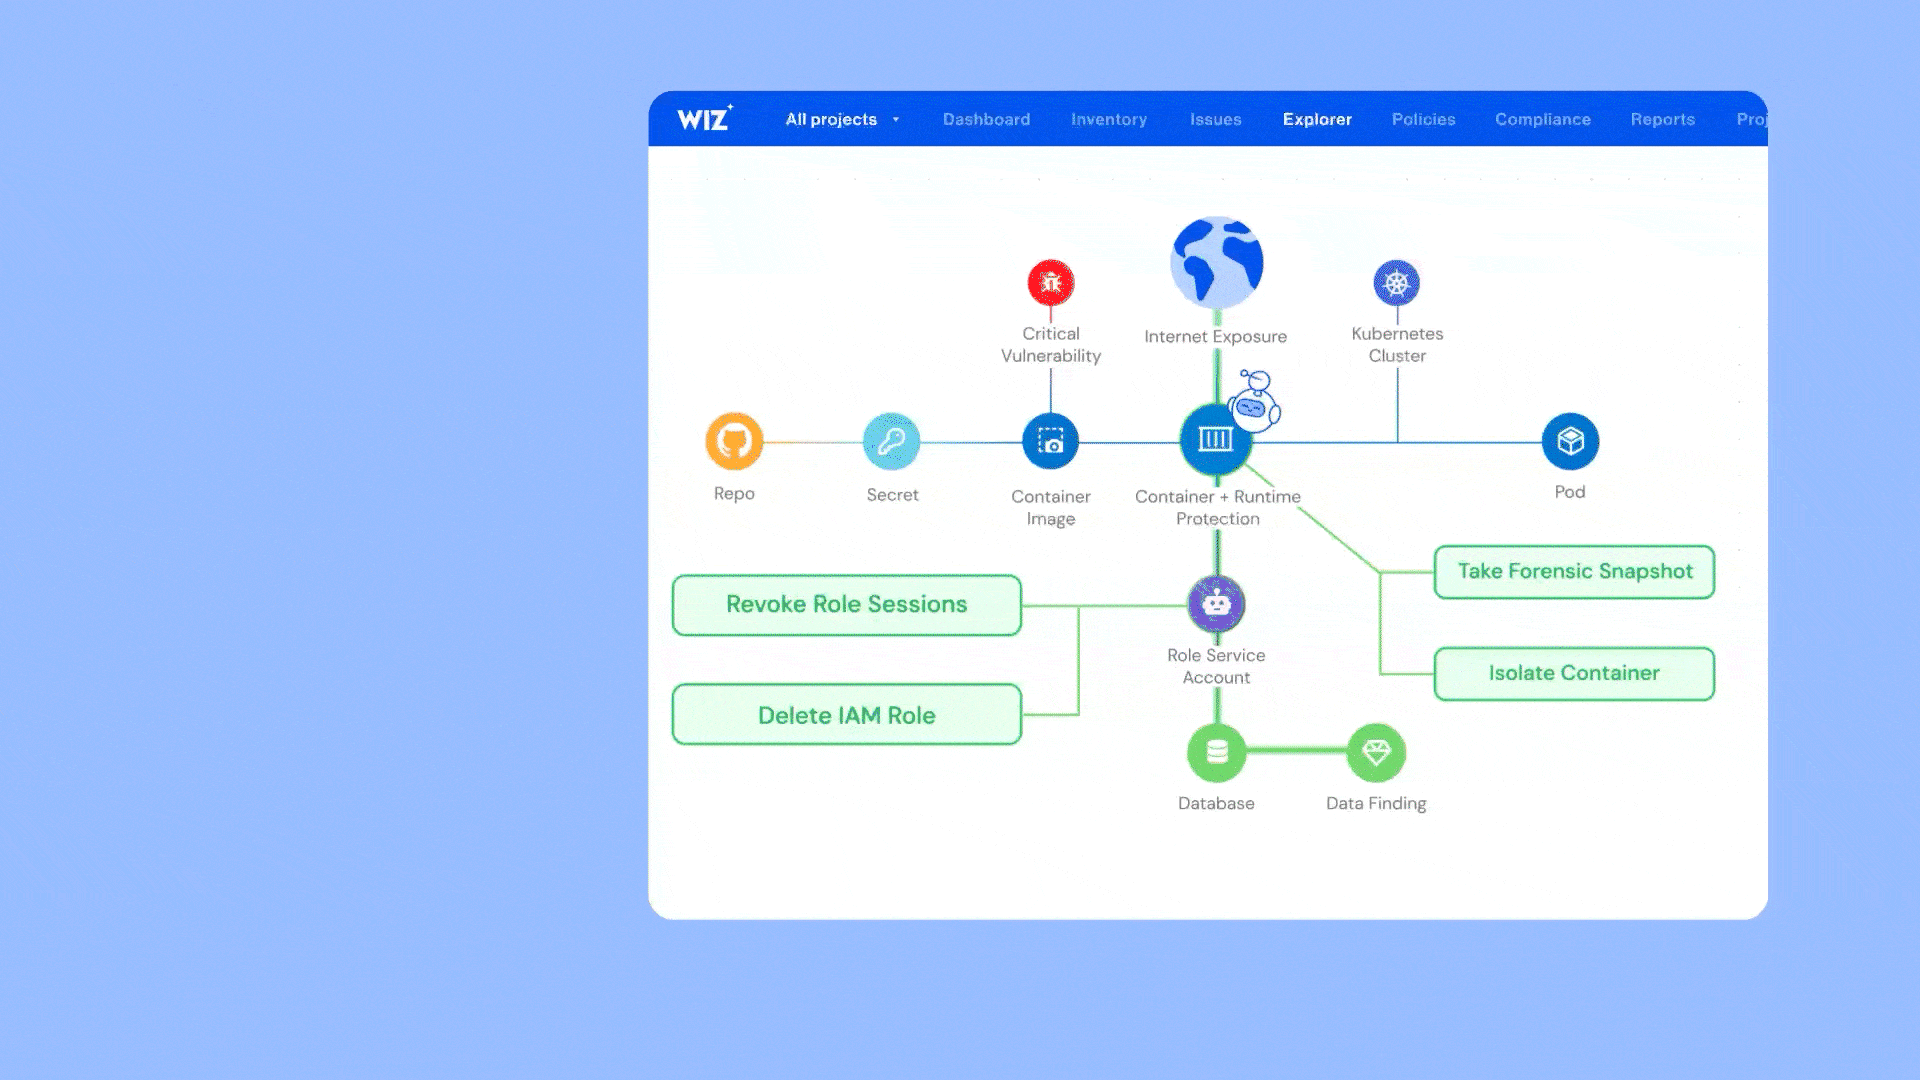Select the Data Finding diamond icon

pos(1376,752)
